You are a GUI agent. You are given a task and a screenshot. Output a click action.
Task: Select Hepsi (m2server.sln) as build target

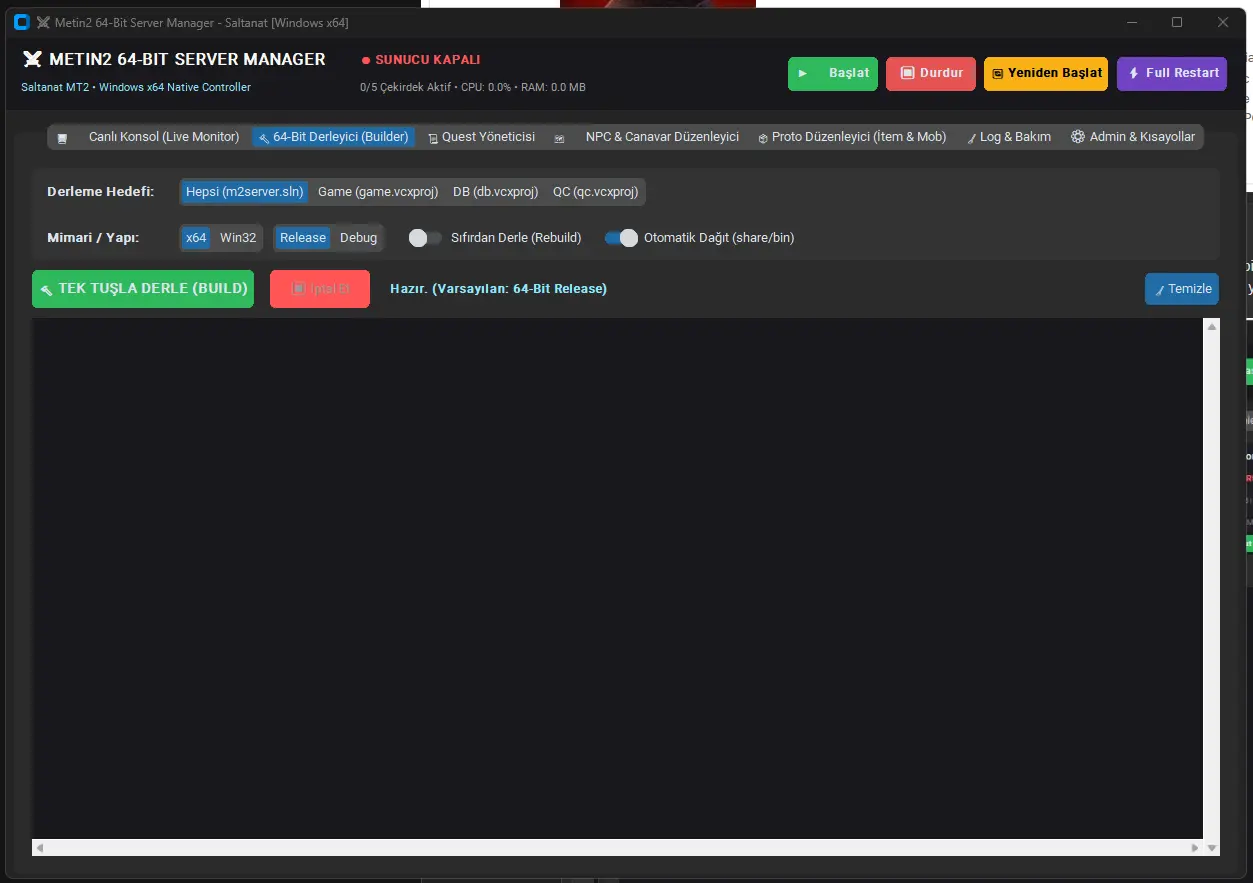coord(245,192)
